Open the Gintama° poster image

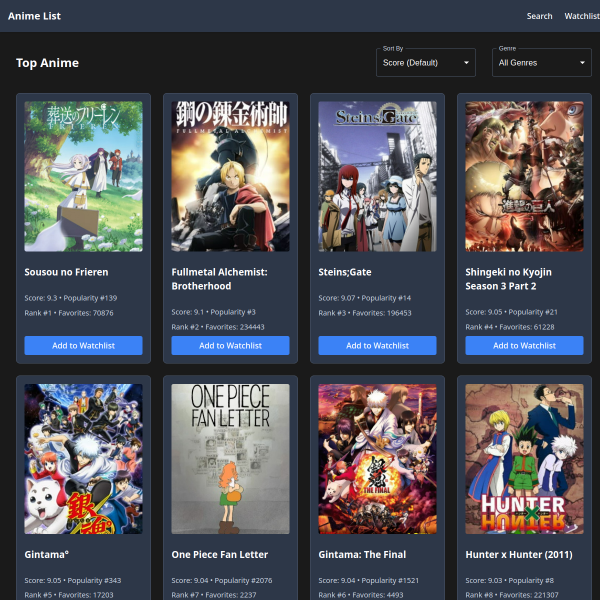[83, 459]
